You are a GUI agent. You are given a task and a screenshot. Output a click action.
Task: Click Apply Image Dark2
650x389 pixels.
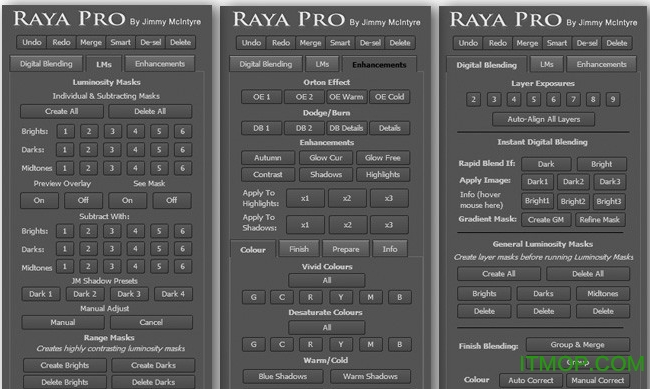(573, 182)
